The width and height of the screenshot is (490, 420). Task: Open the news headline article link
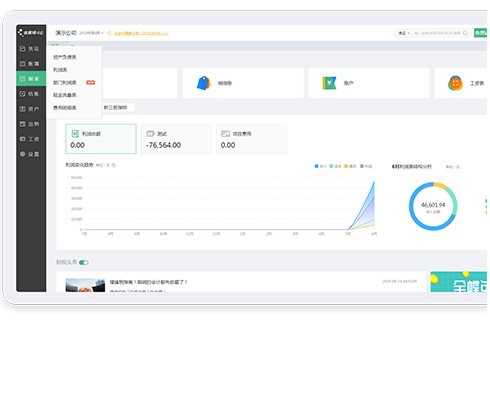click(x=148, y=282)
